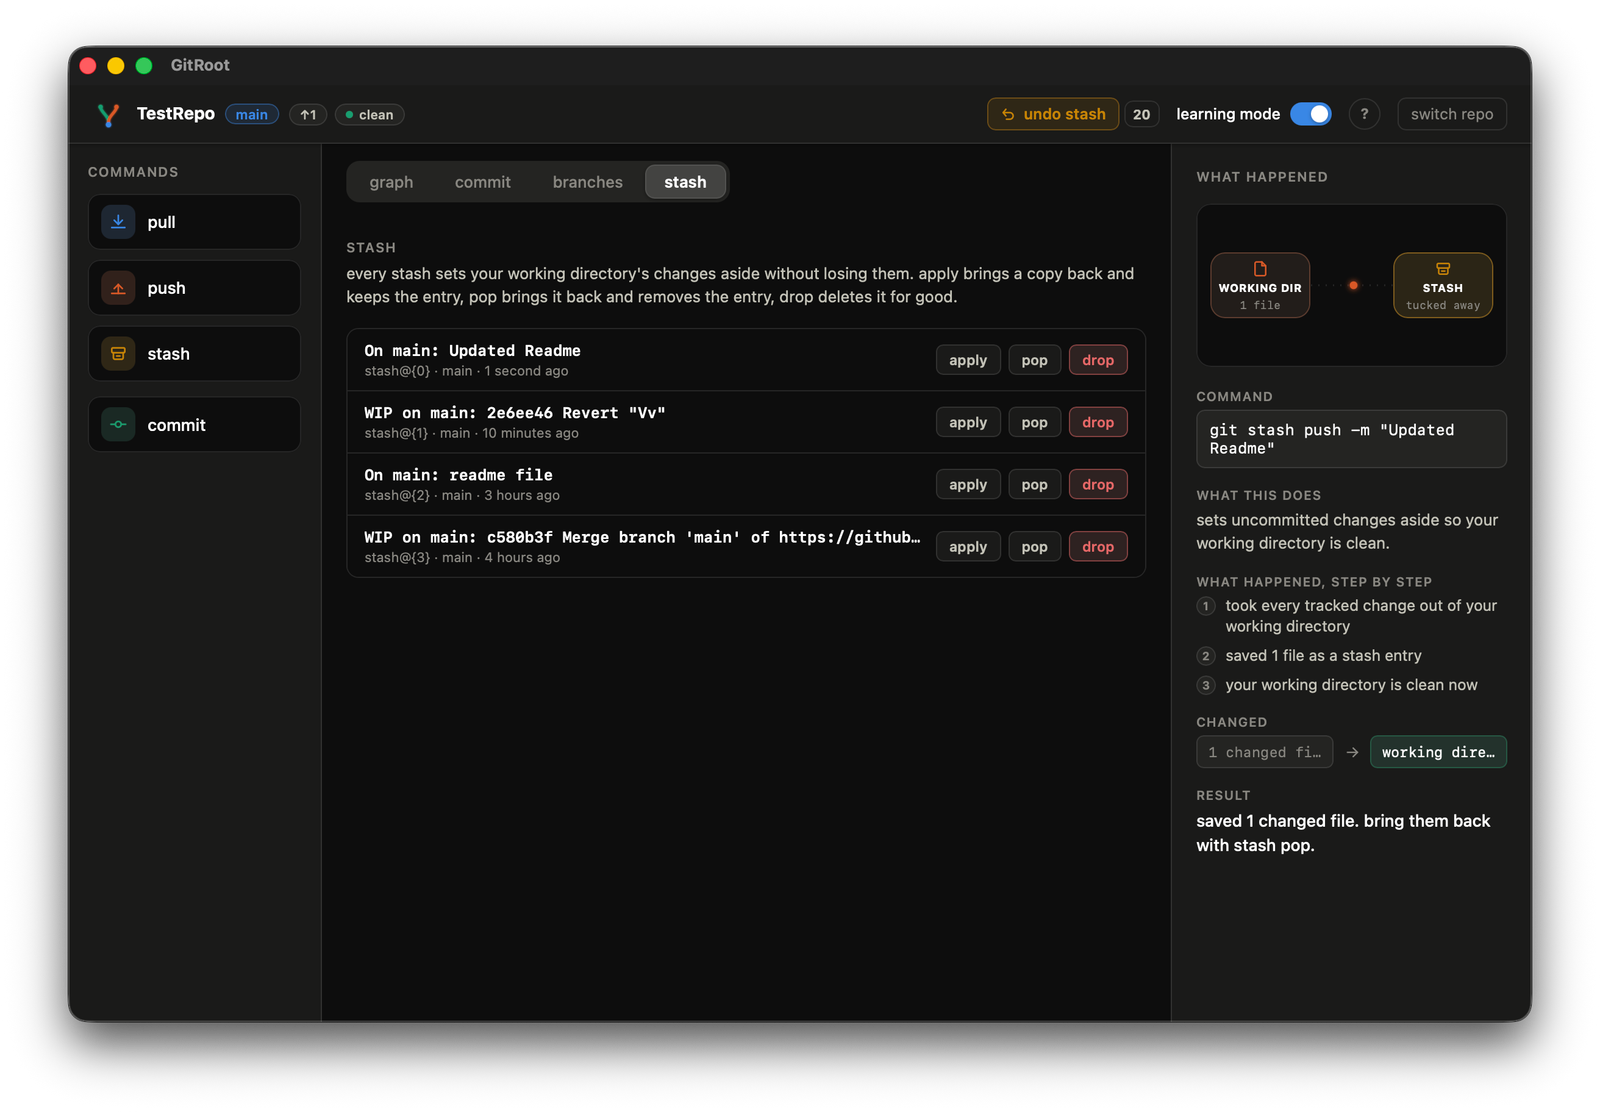Click the pull download arrow icon
Image resolution: width=1600 pixels, height=1112 pixels.
pyautogui.click(x=118, y=222)
